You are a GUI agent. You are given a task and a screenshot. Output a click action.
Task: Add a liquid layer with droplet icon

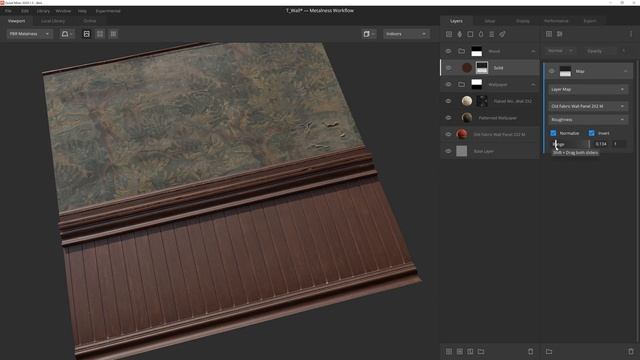(481, 34)
